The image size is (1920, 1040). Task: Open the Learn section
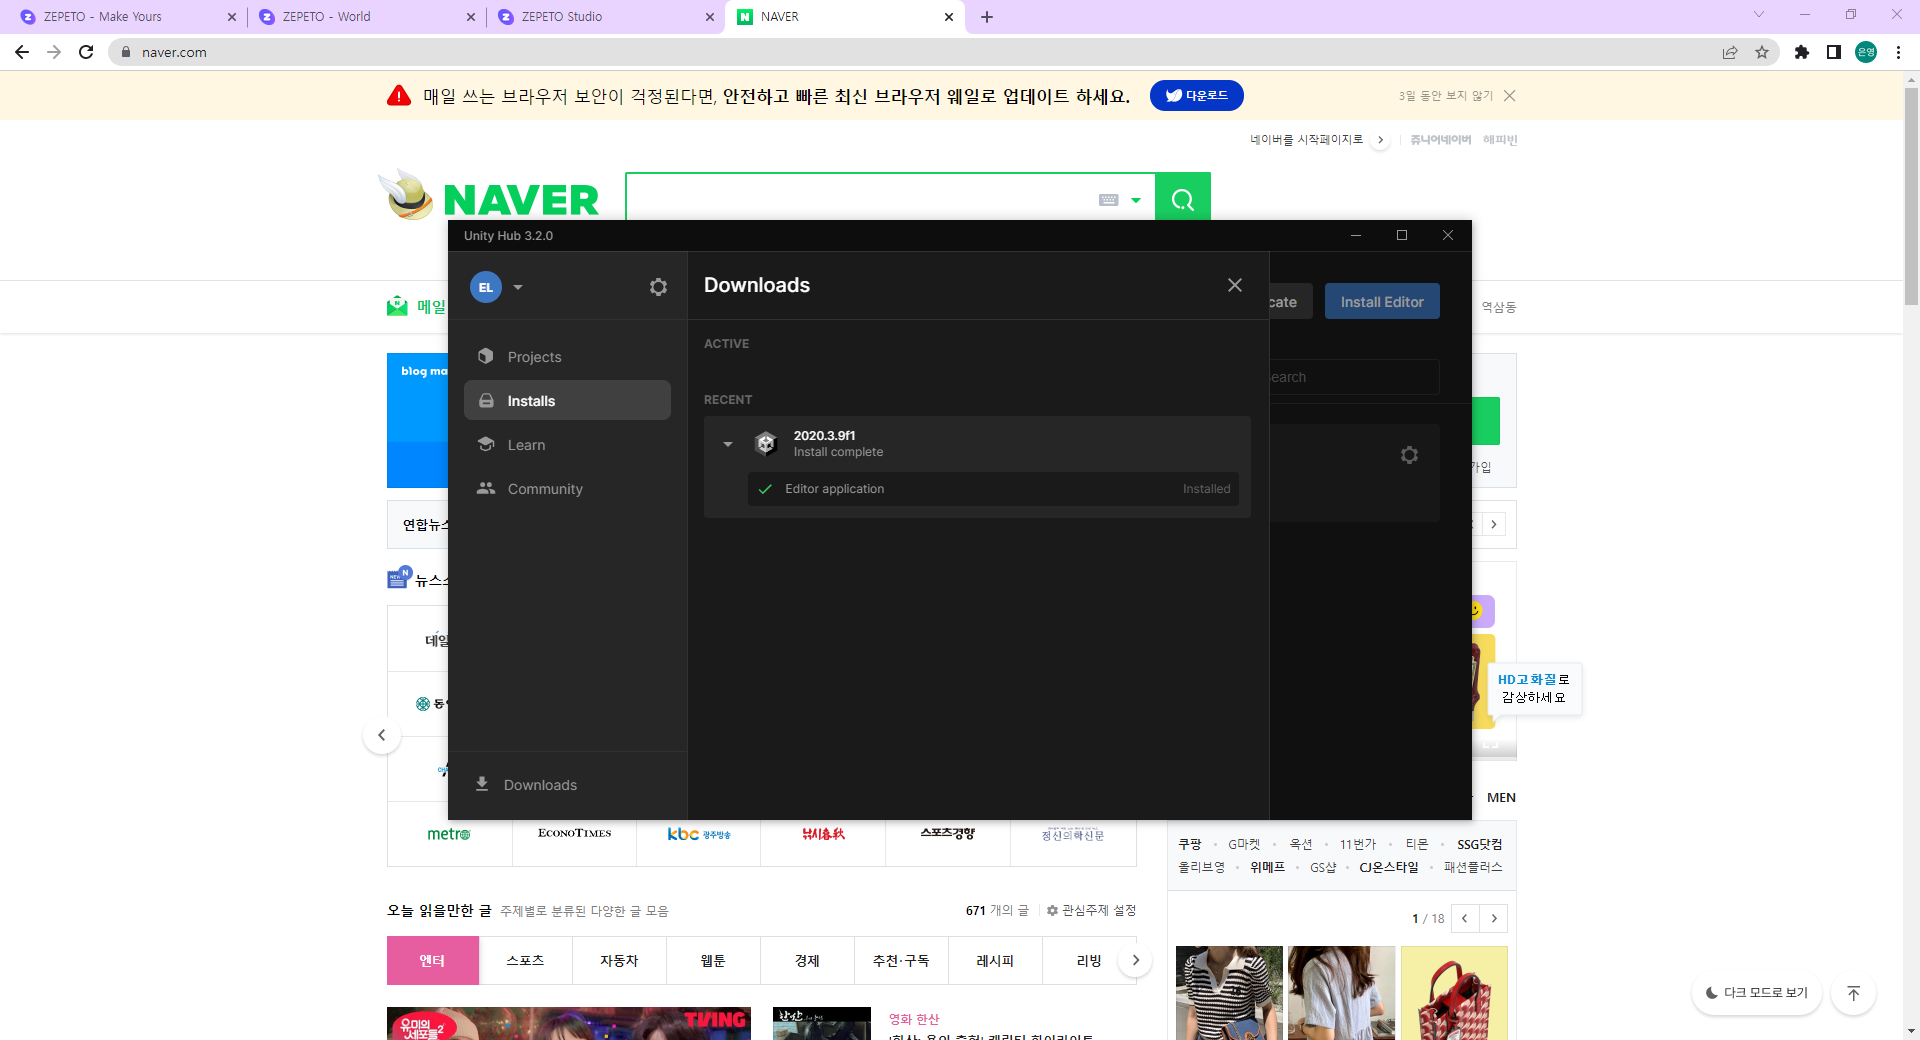(567, 445)
